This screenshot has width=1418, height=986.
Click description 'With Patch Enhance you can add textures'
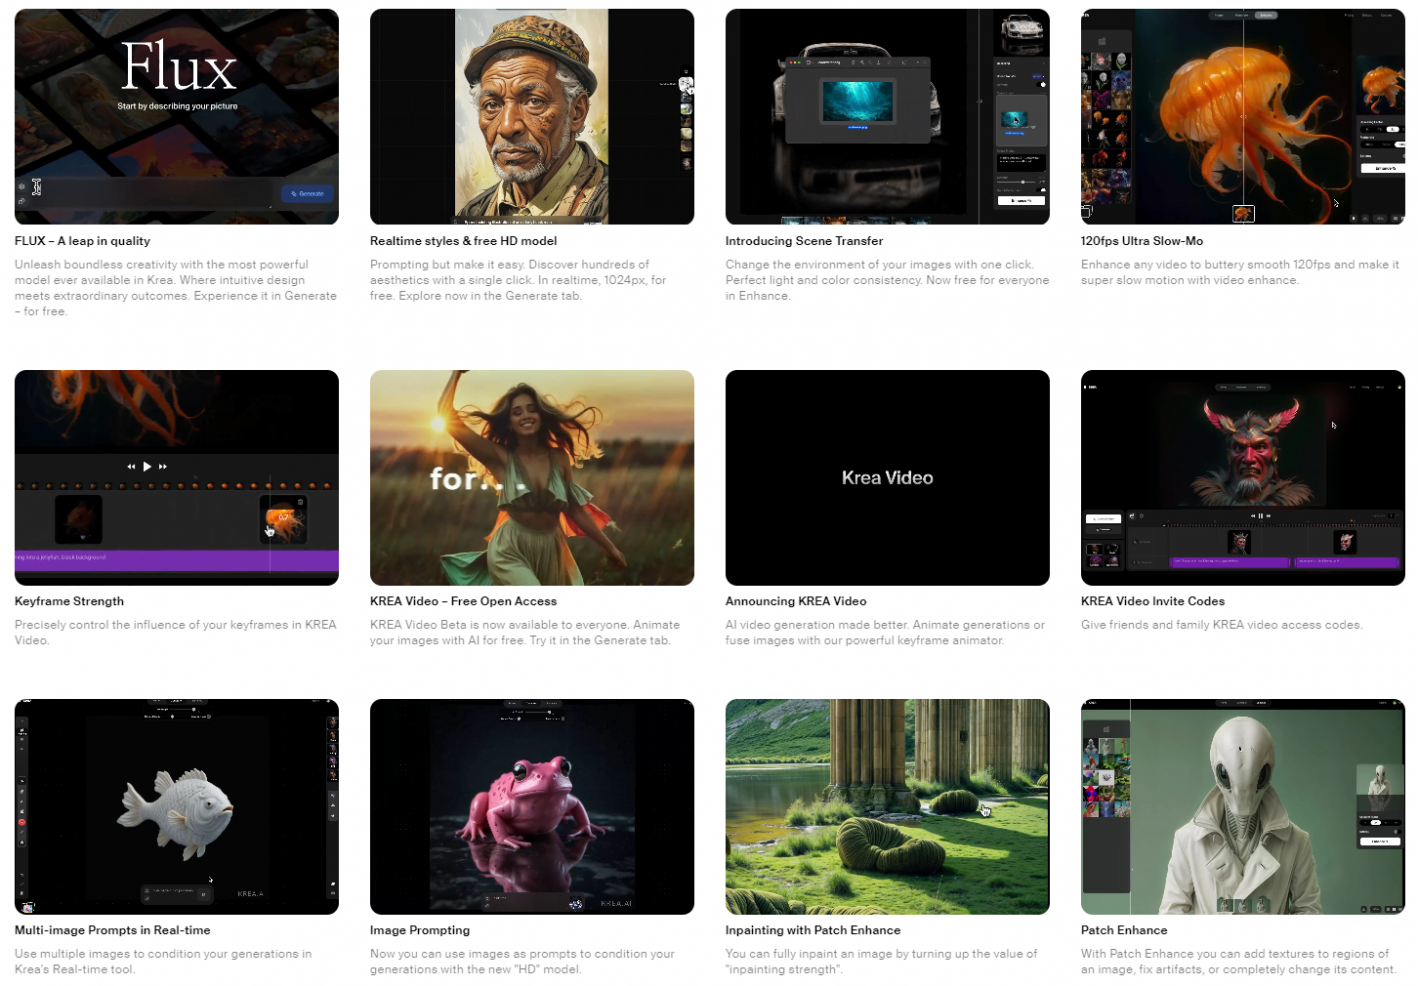click(x=1238, y=961)
